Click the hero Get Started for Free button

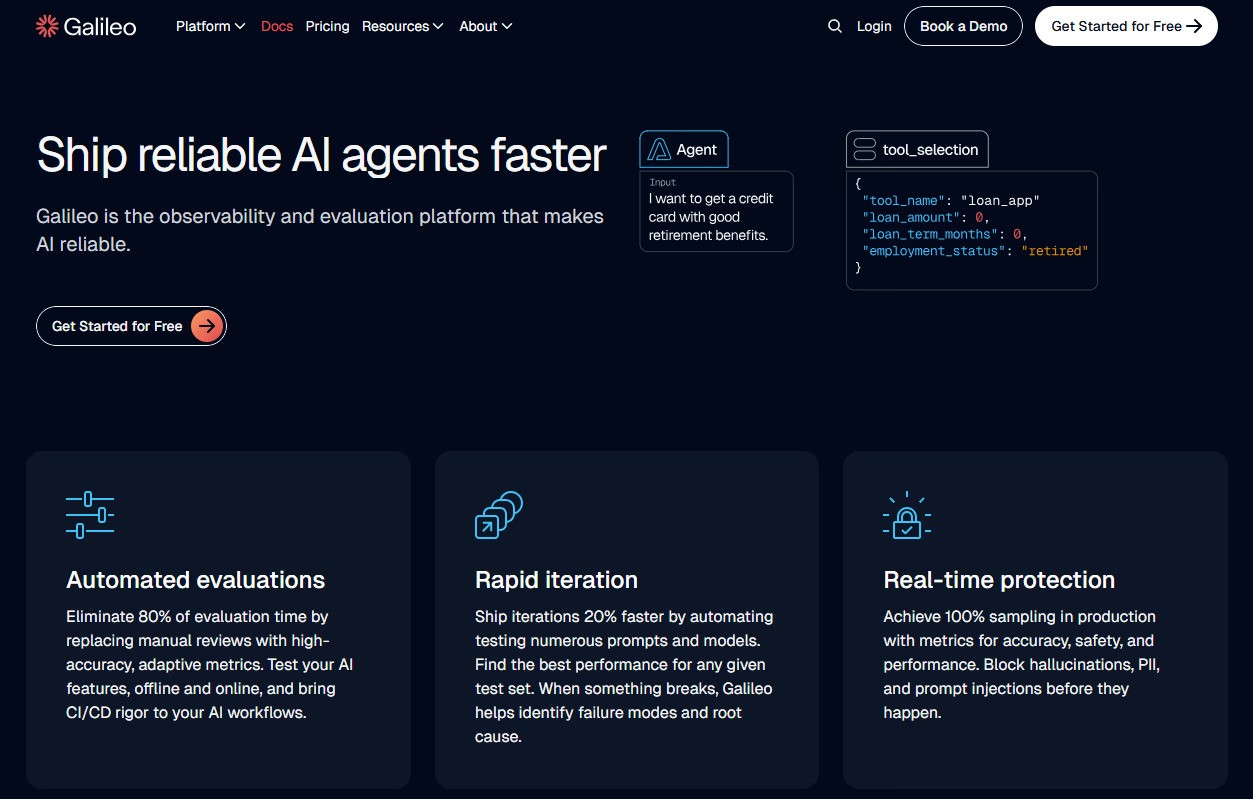[131, 326]
